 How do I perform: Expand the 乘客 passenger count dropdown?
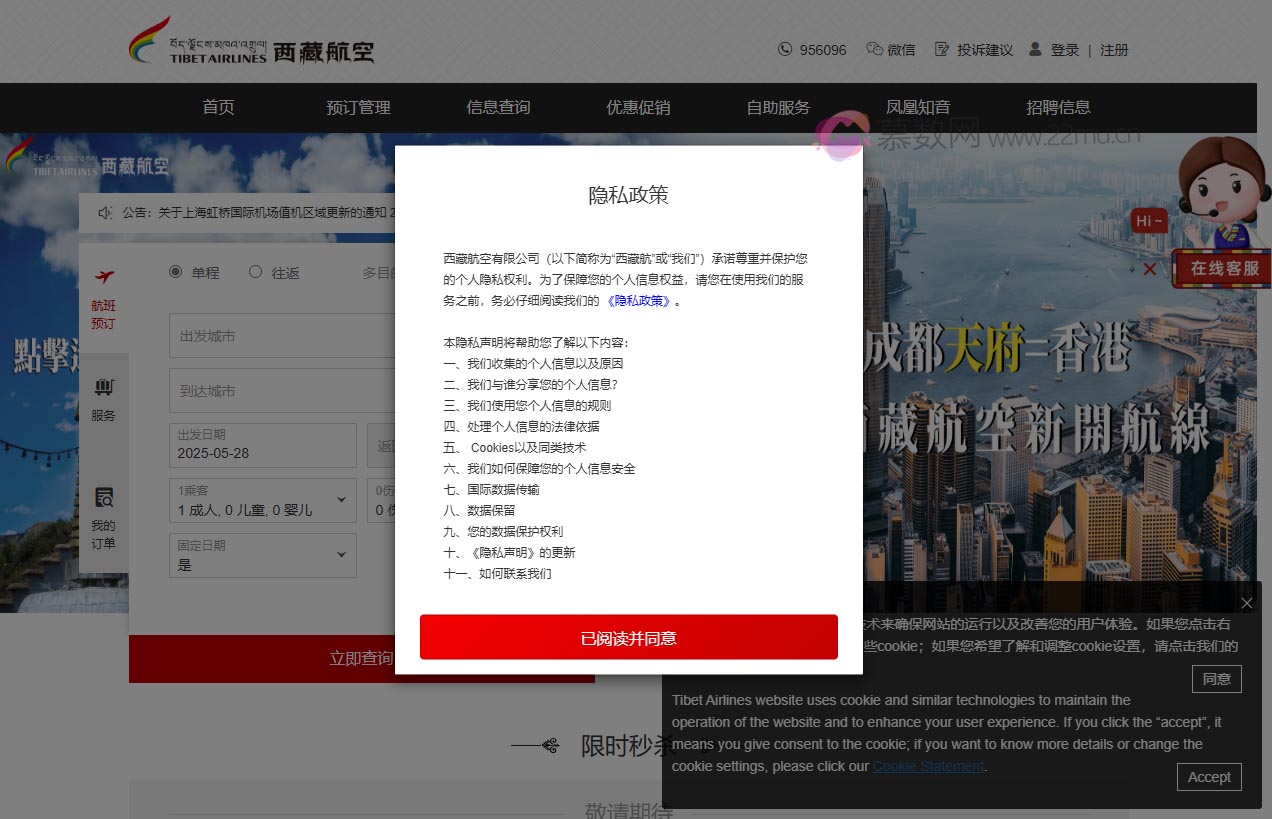341,499
